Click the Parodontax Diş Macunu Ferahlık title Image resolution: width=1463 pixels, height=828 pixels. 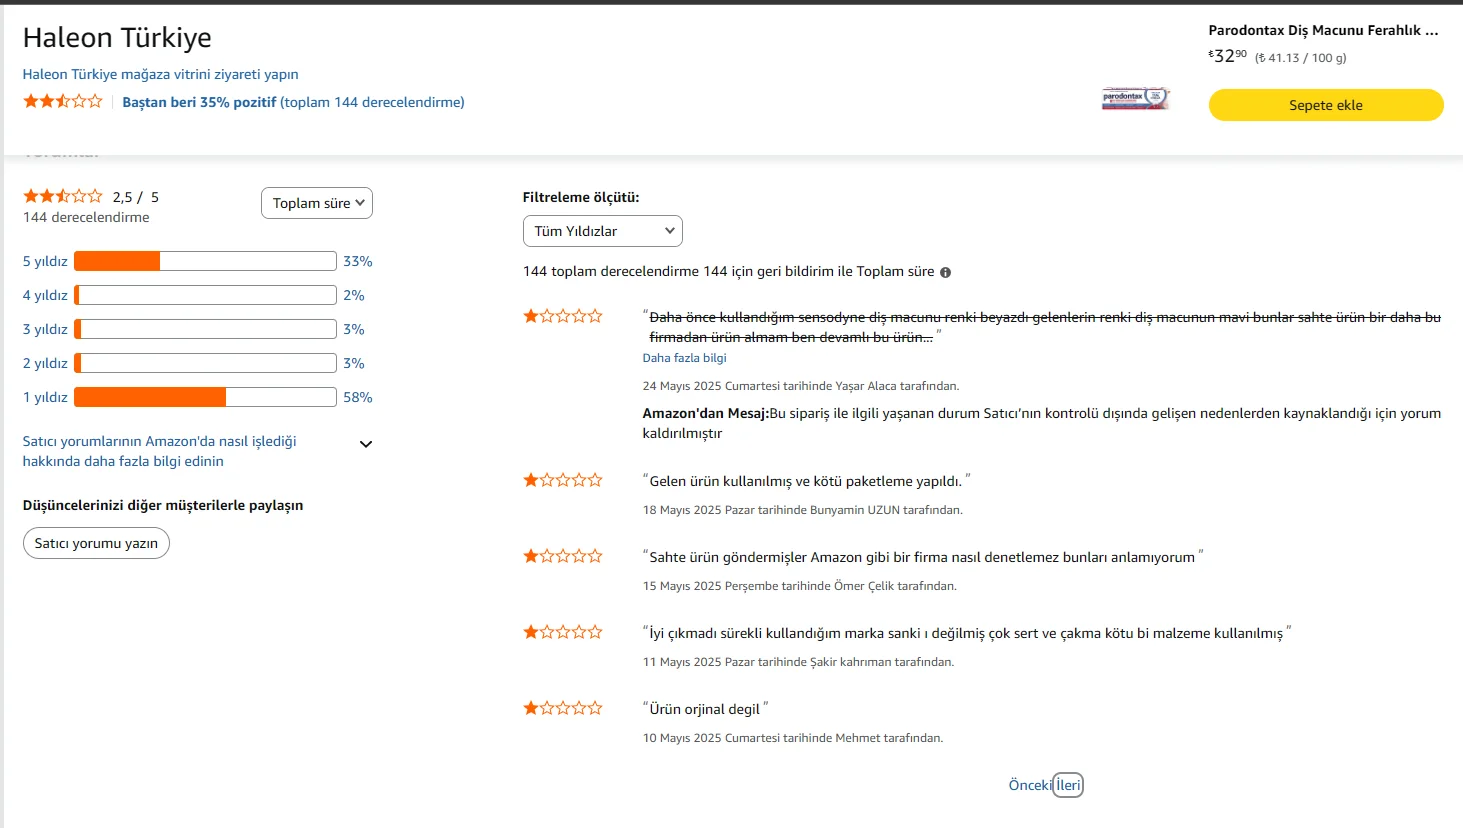tap(1323, 30)
